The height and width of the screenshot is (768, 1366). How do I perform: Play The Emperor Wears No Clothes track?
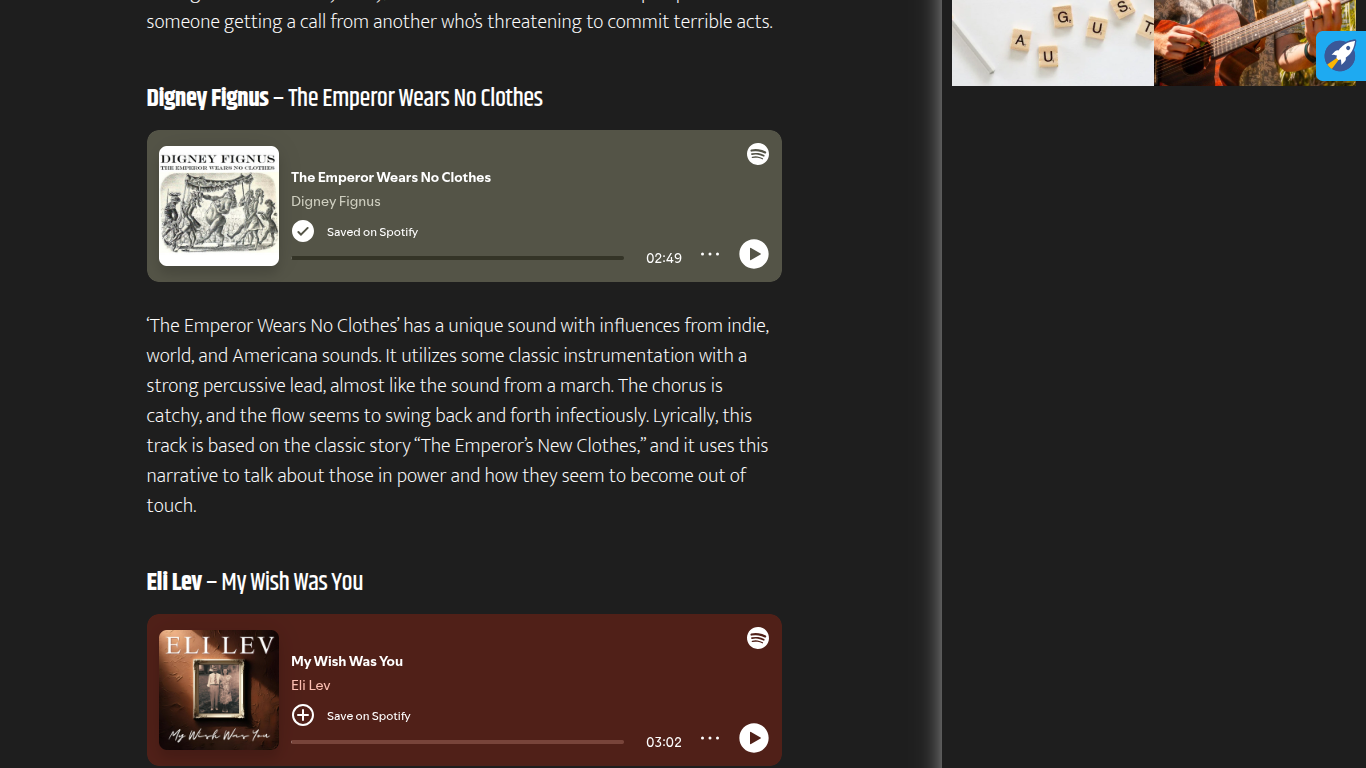point(753,254)
